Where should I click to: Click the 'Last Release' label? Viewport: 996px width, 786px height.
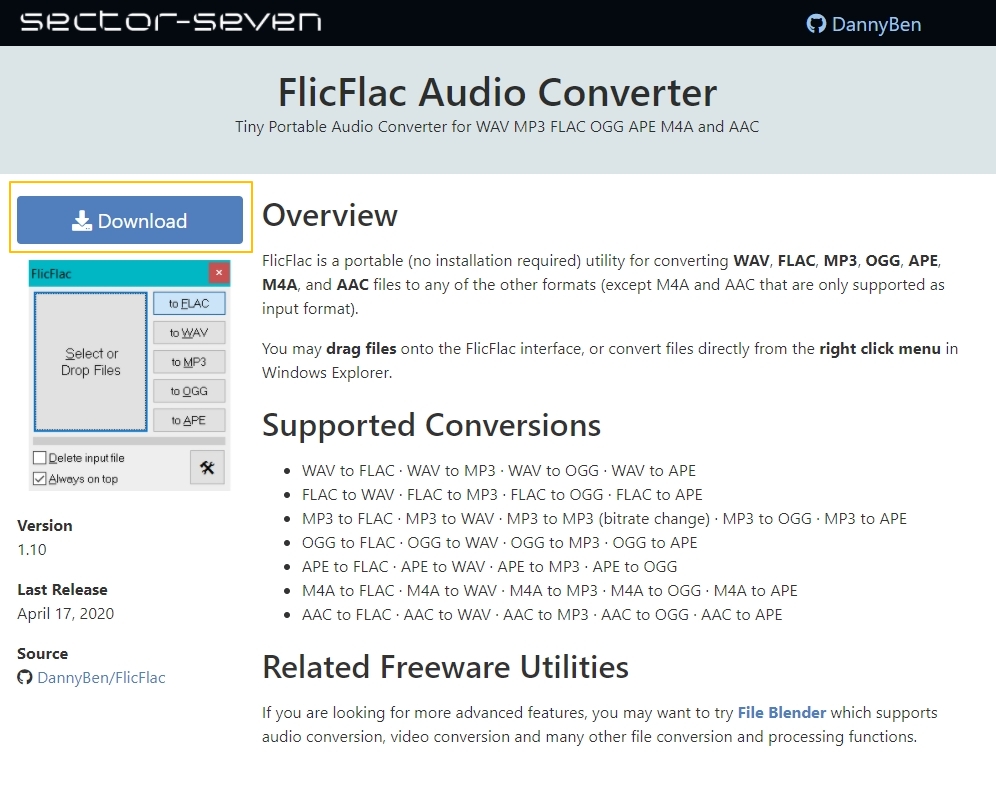point(62,590)
